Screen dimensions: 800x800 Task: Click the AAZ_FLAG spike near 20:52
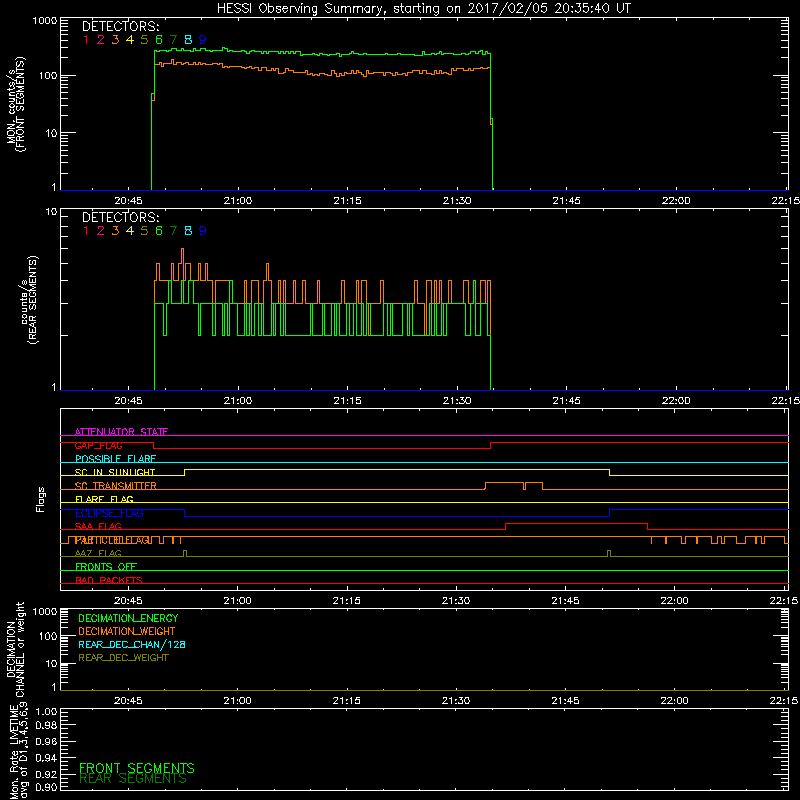(x=185, y=553)
